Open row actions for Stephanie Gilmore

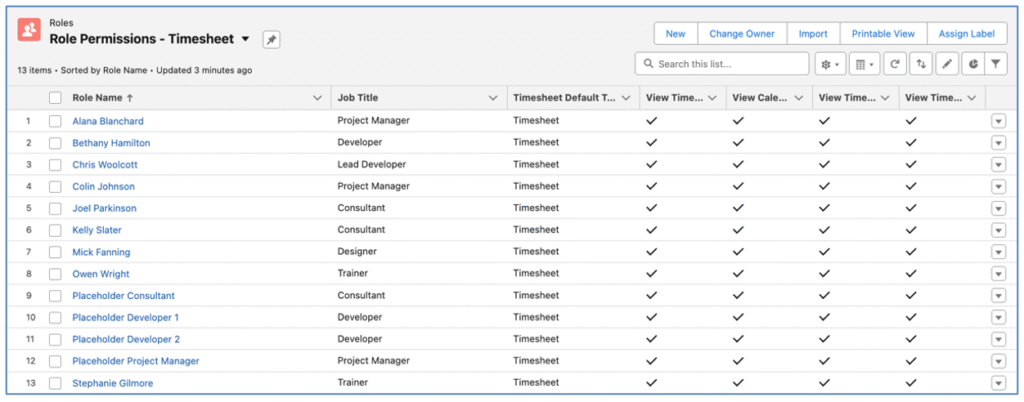click(x=999, y=383)
